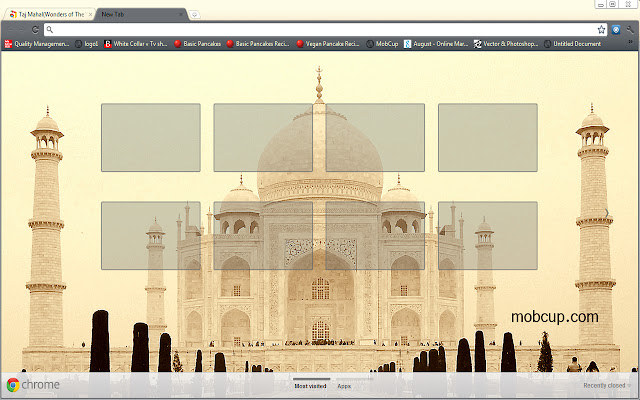Viewport: 640px width, 400px height.
Task: Expand the Recently closed menu
Action: tap(607, 385)
